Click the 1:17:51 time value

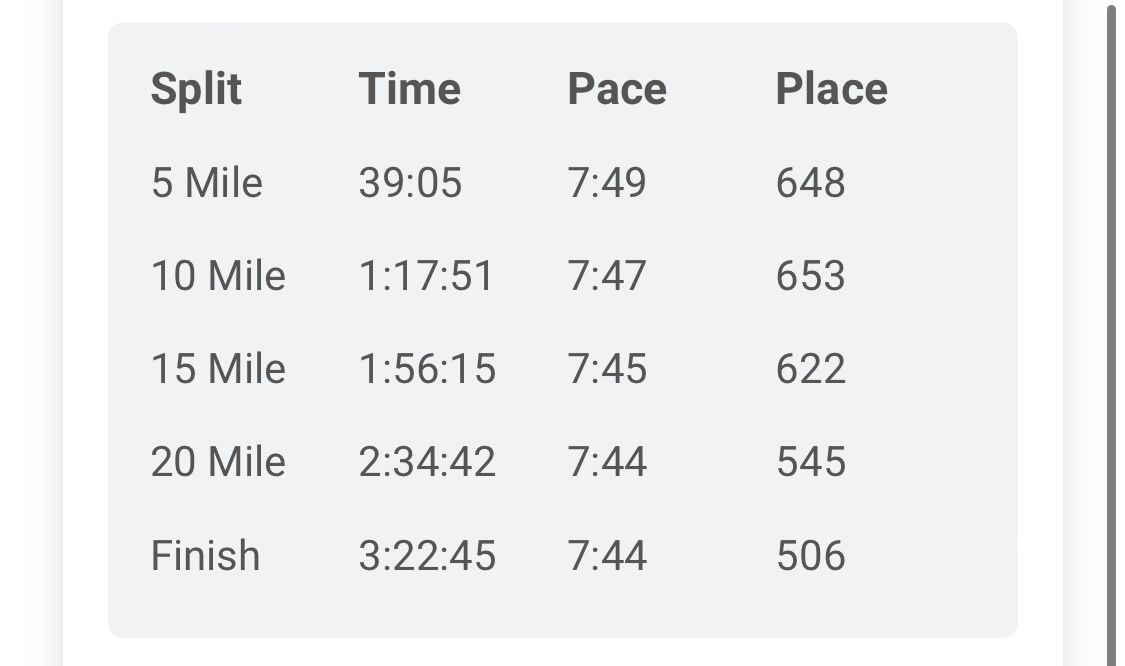click(x=427, y=276)
